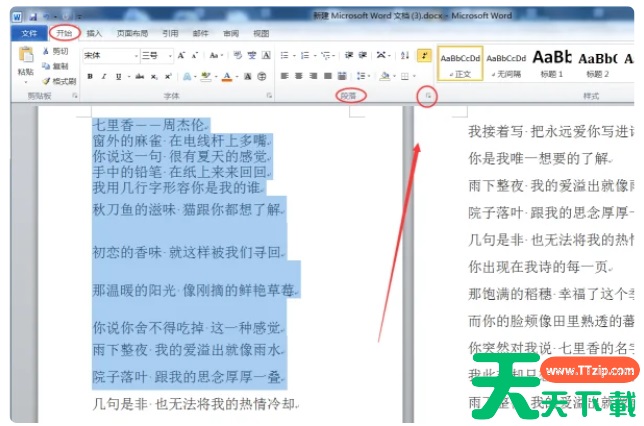Toggle underline formatting
644x426 pixels.
pyautogui.click(x=118, y=76)
